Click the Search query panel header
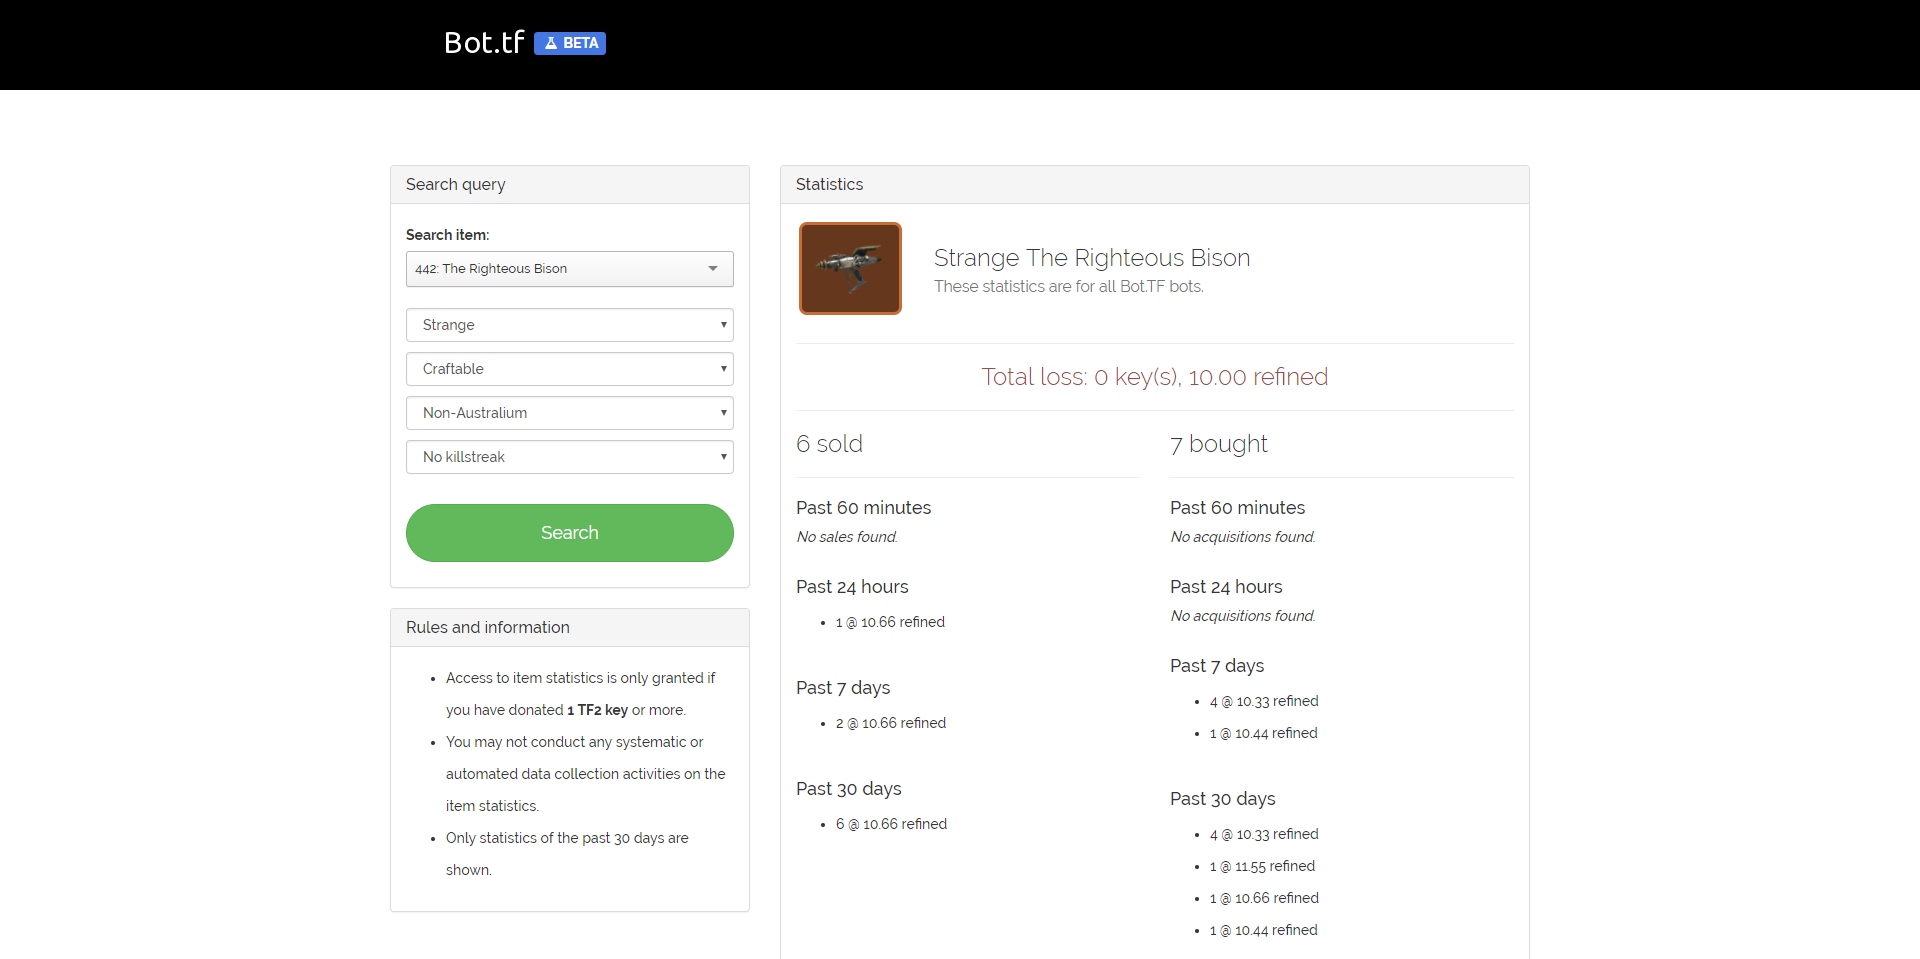1920x959 pixels. click(570, 185)
